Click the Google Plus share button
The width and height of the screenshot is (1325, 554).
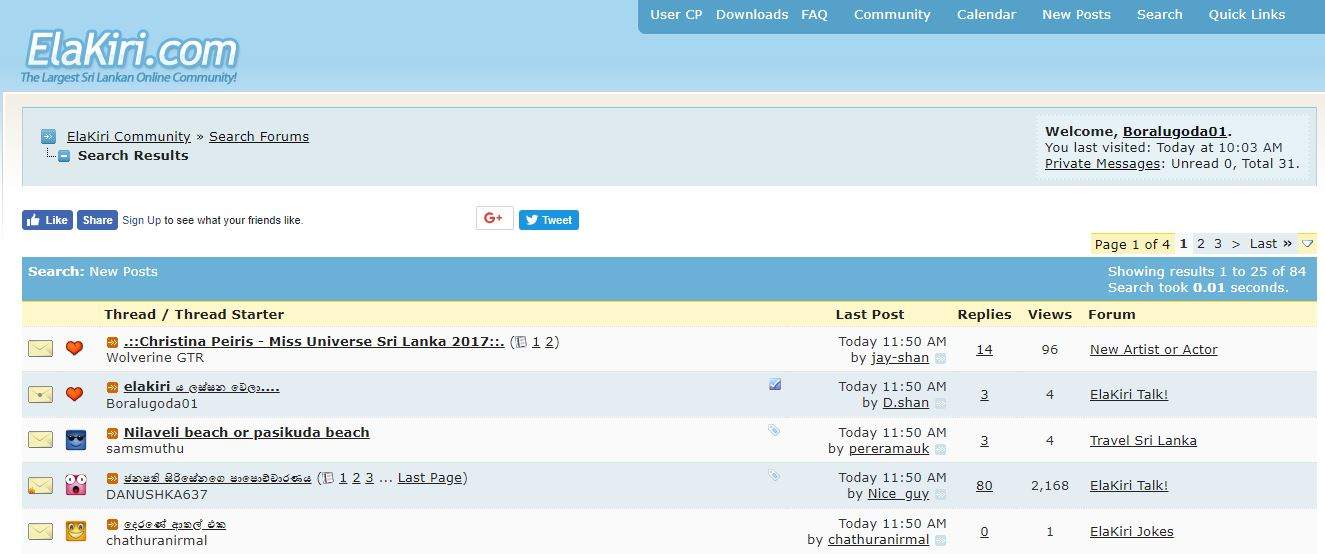[494, 218]
